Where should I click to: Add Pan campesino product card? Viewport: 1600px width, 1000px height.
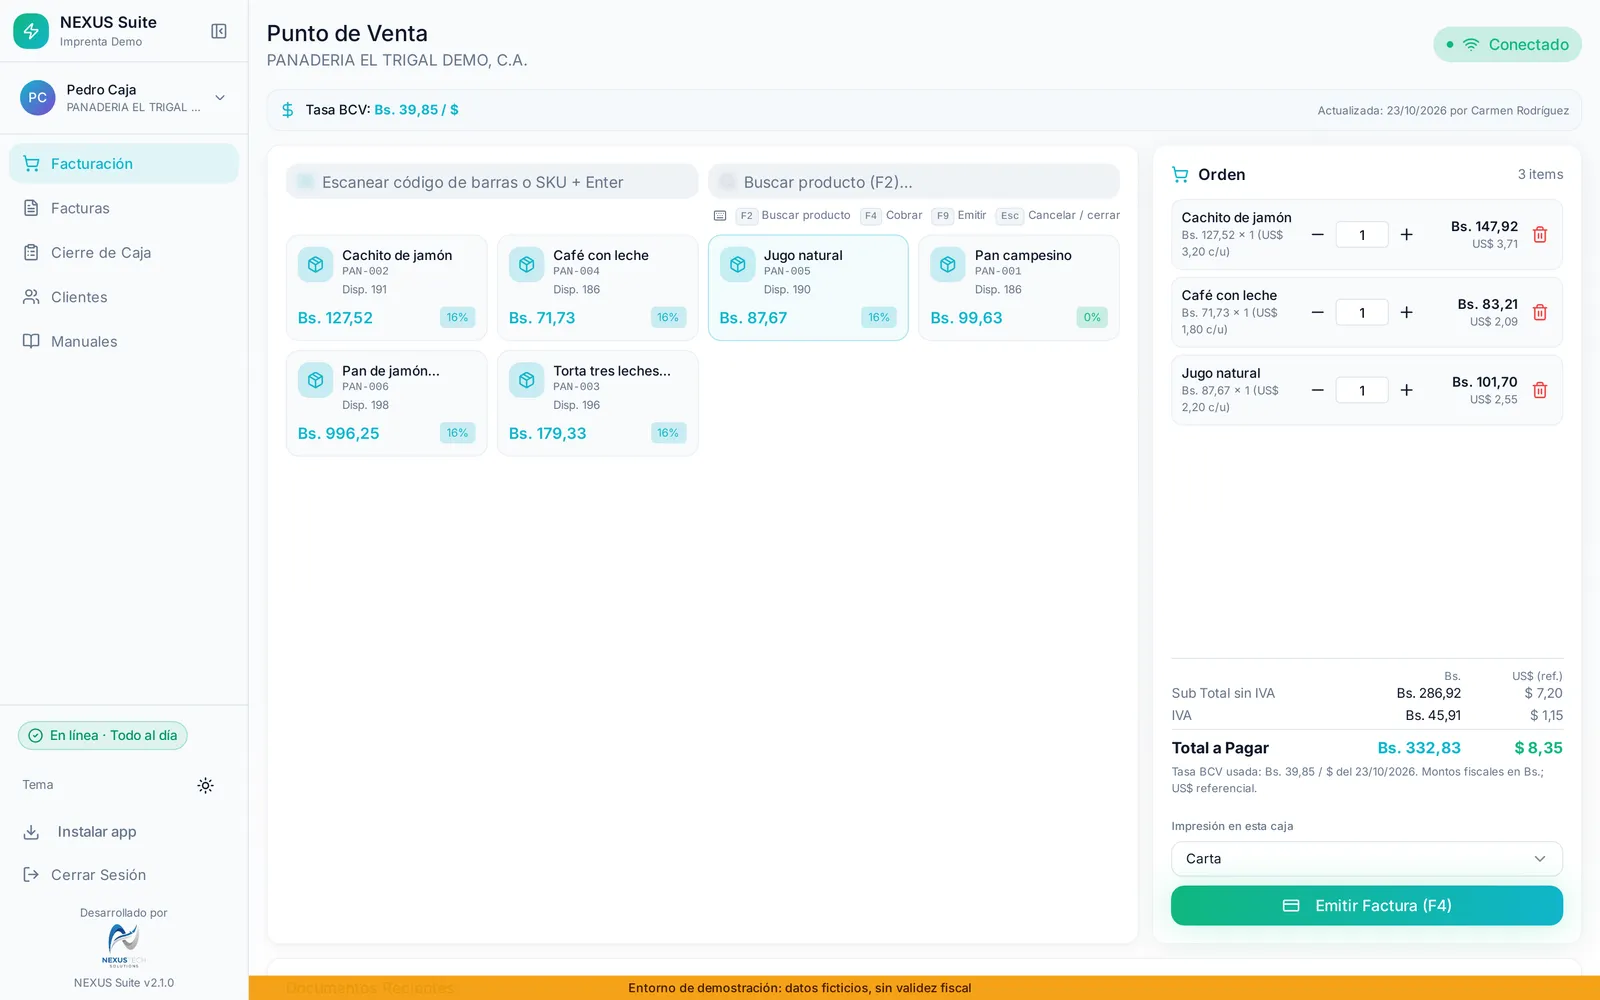coord(1019,288)
